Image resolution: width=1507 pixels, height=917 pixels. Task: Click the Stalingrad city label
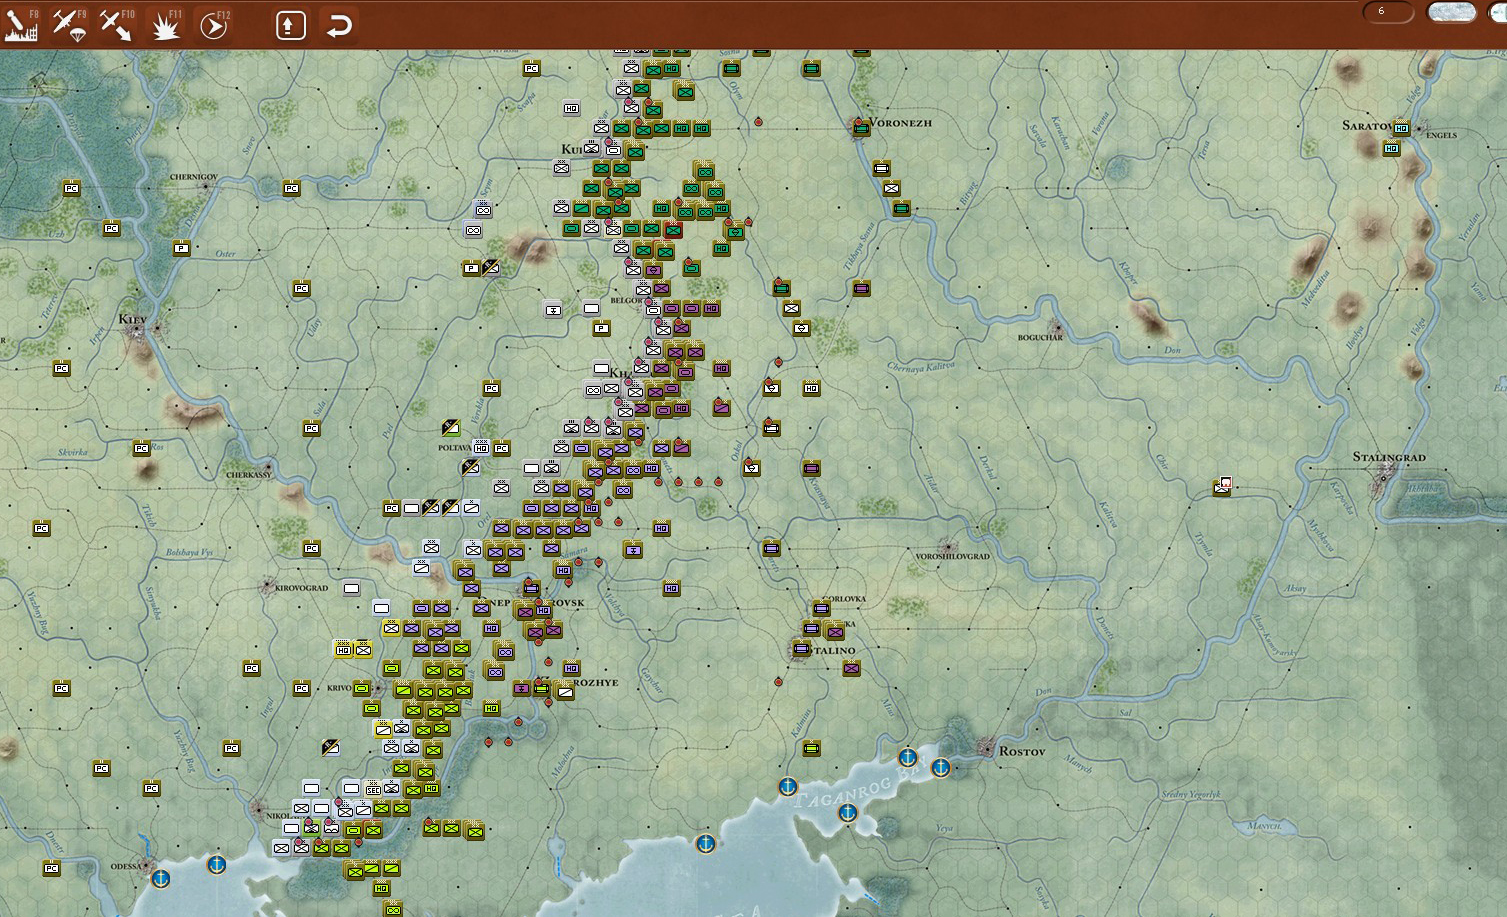point(1389,457)
